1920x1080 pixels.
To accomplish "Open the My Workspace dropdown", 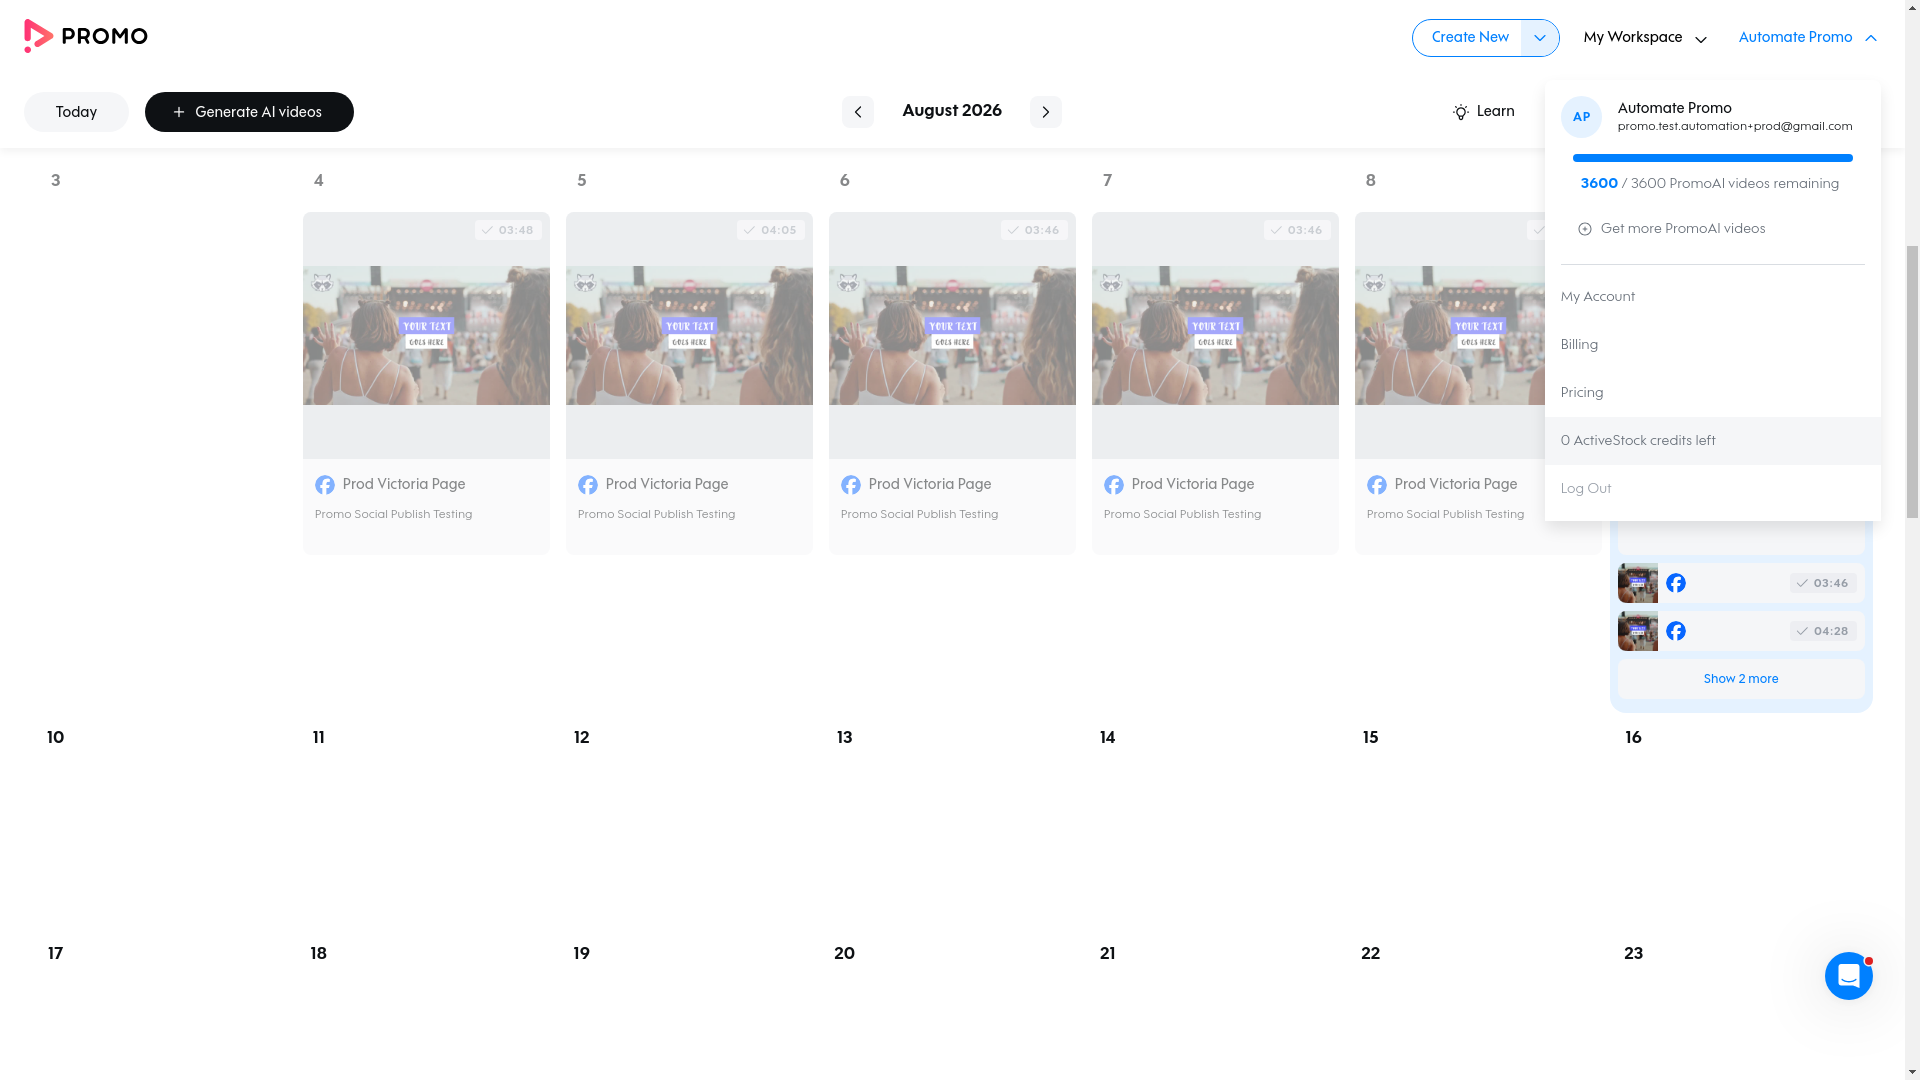I will [x=1645, y=38].
